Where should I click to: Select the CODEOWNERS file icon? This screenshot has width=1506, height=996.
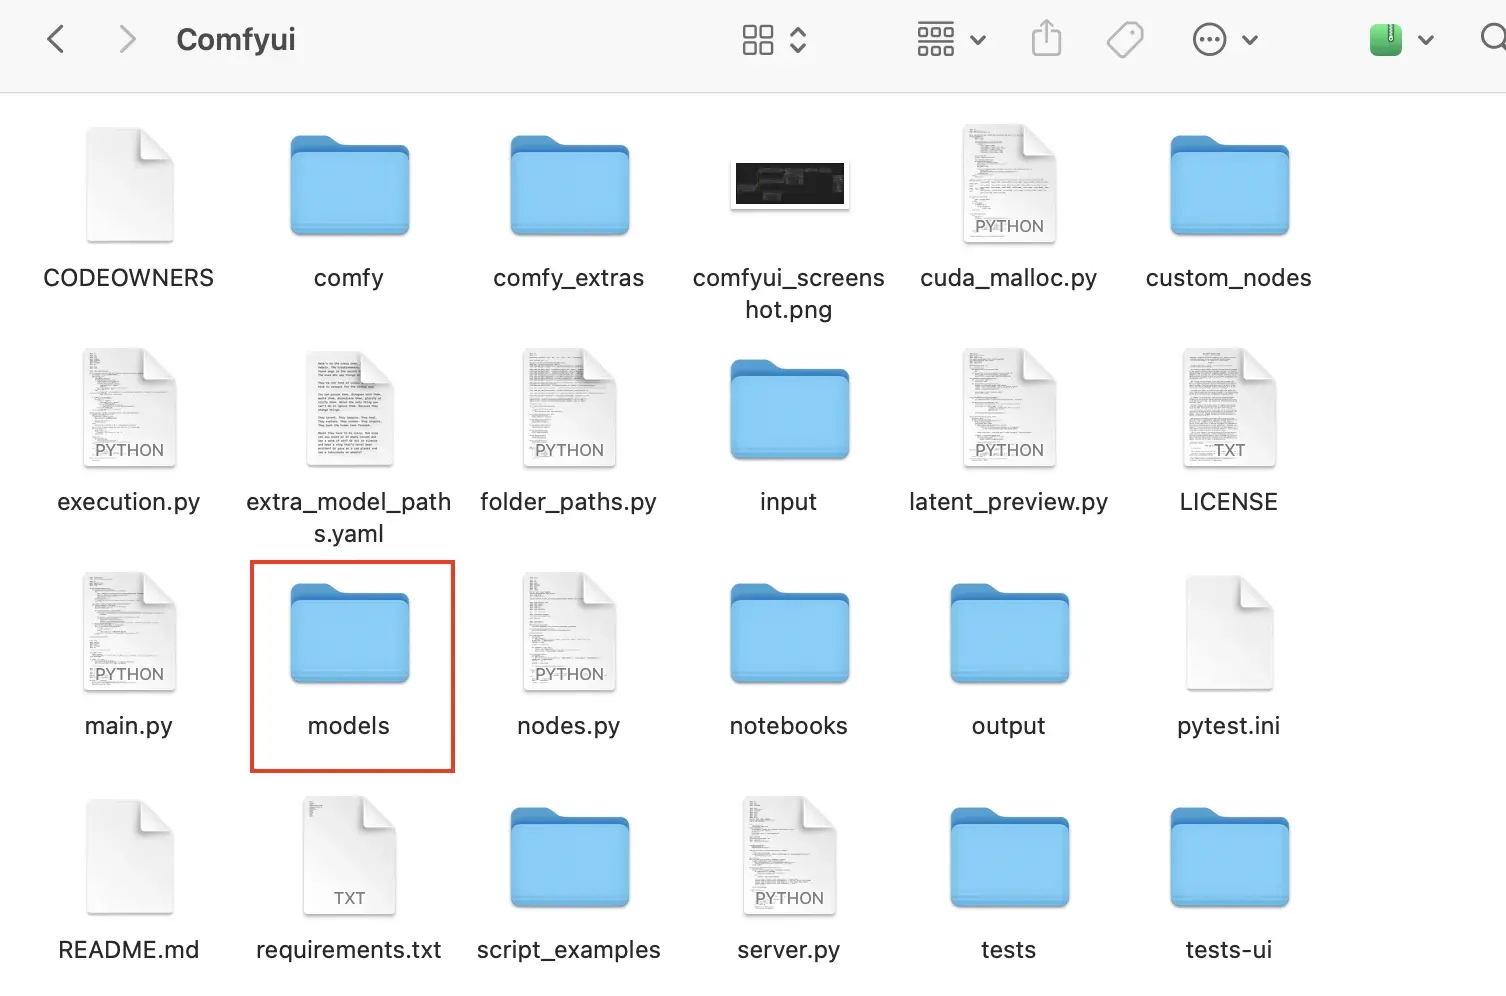click(129, 185)
